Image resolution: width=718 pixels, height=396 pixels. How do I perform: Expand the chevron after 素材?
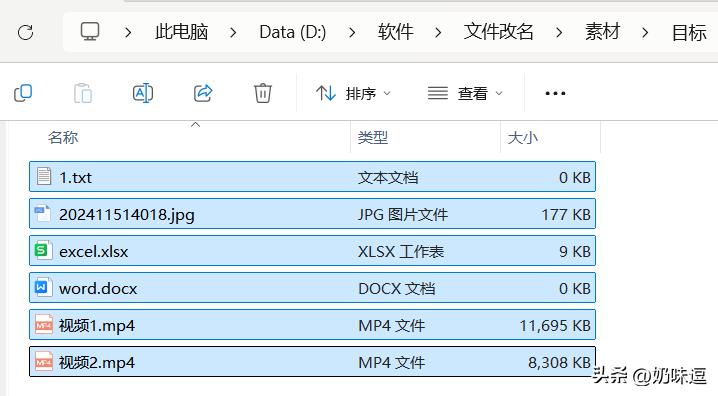click(645, 33)
